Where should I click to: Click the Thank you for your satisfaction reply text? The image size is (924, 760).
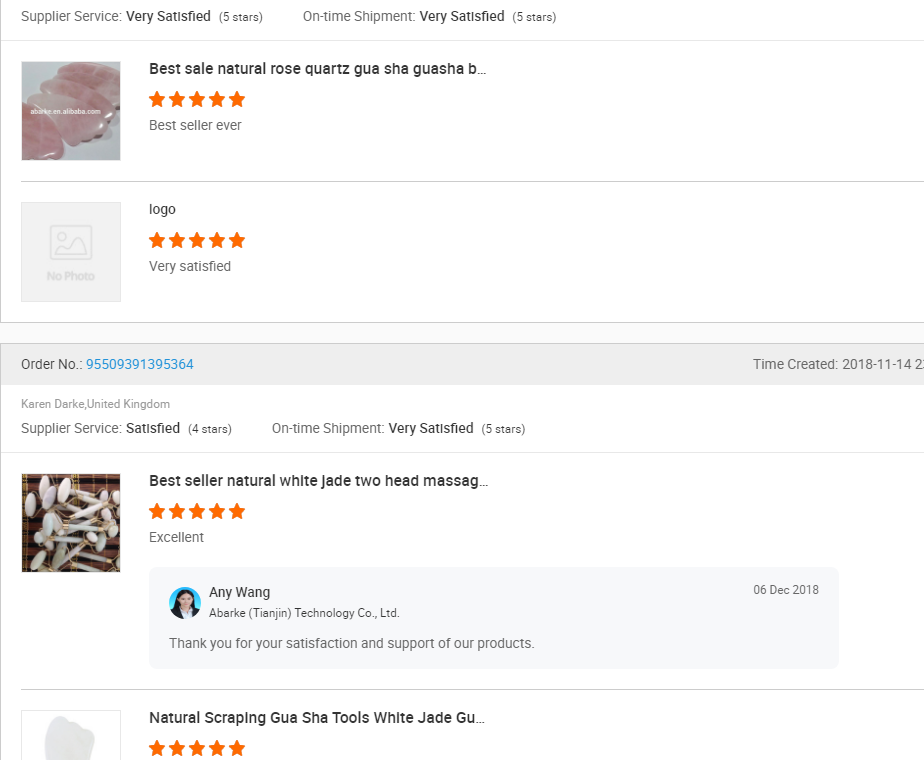click(x=352, y=643)
